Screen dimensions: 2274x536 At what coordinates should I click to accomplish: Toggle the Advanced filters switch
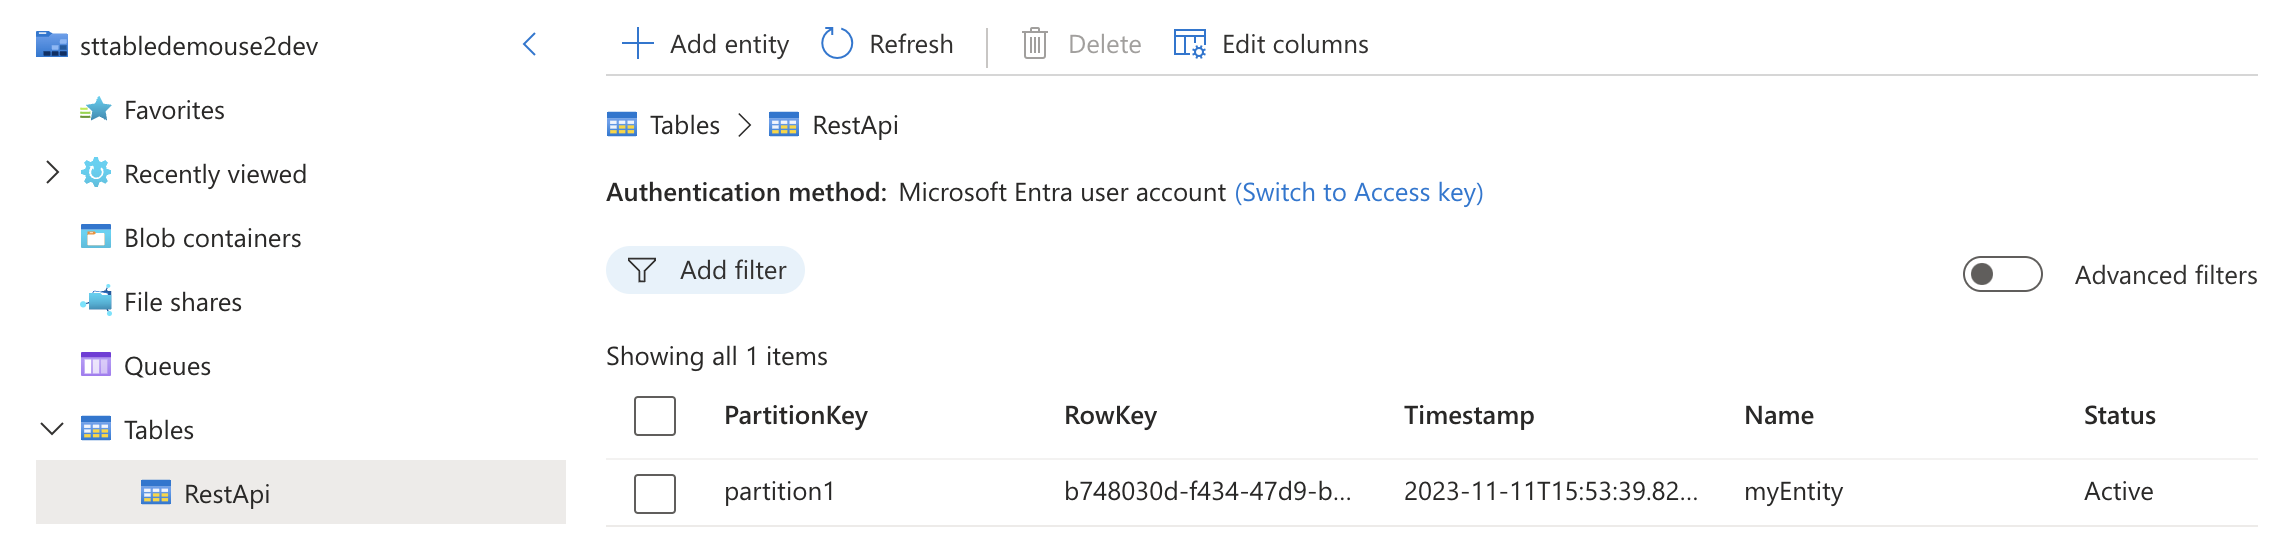pos(2002,274)
